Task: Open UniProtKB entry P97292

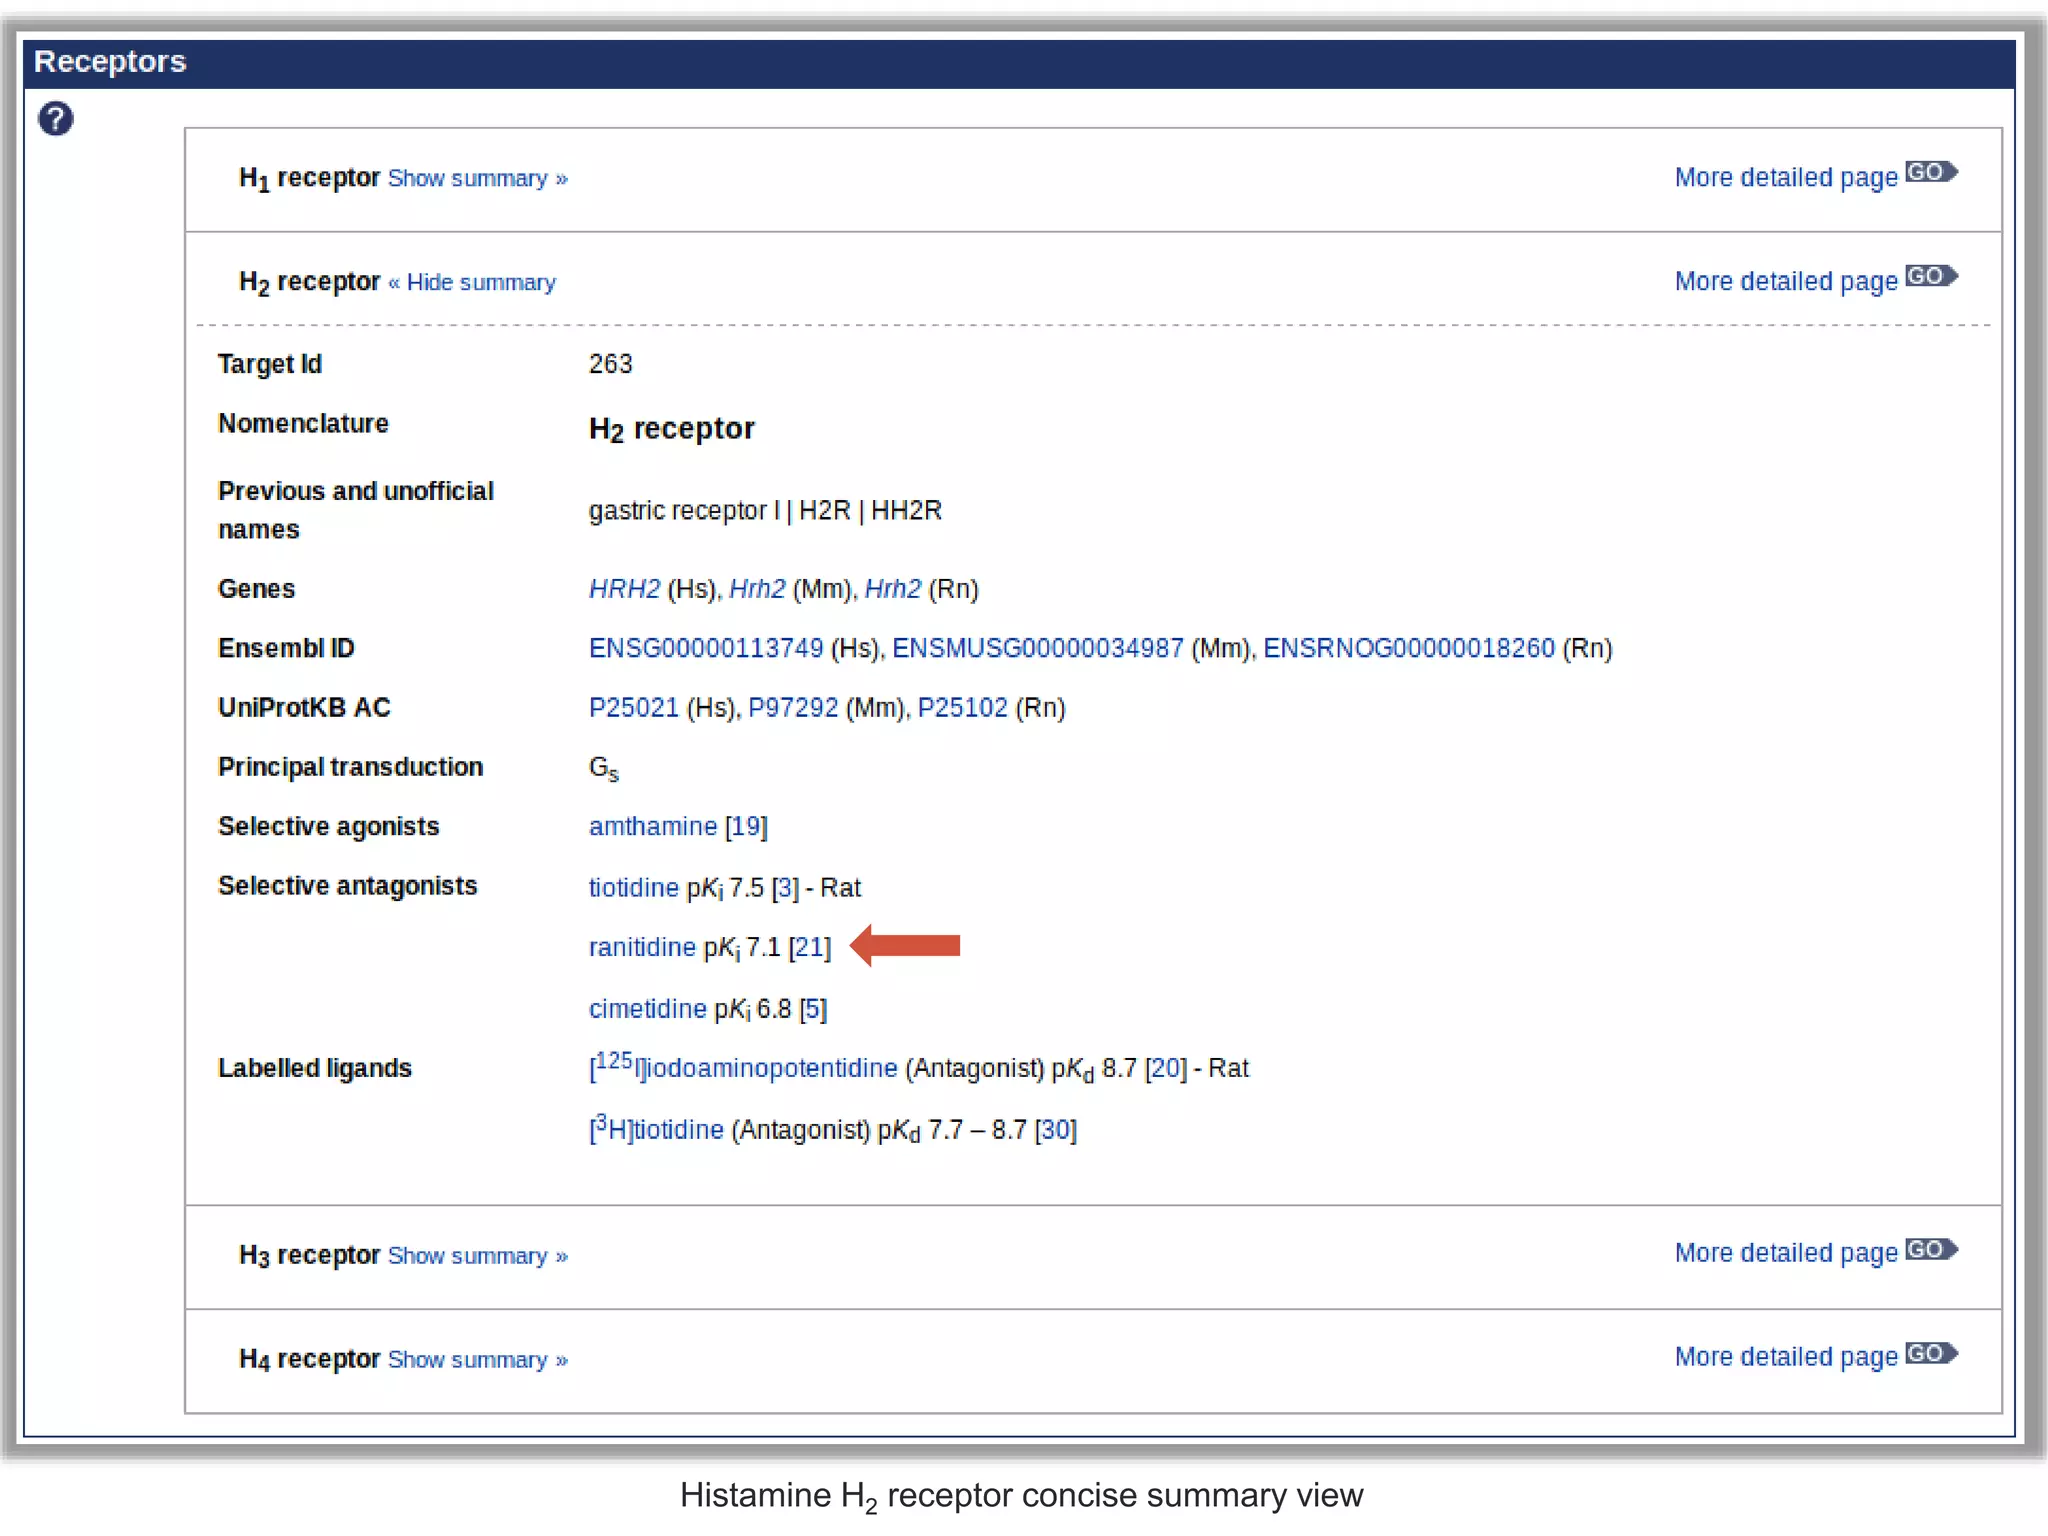Action: pos(793,707)
